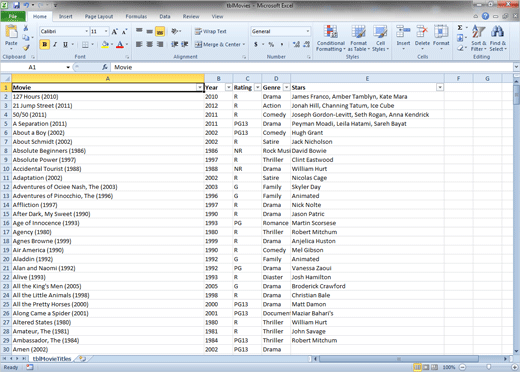
Task: Click the Increase Decimal icon
Action: click(296, 44)
